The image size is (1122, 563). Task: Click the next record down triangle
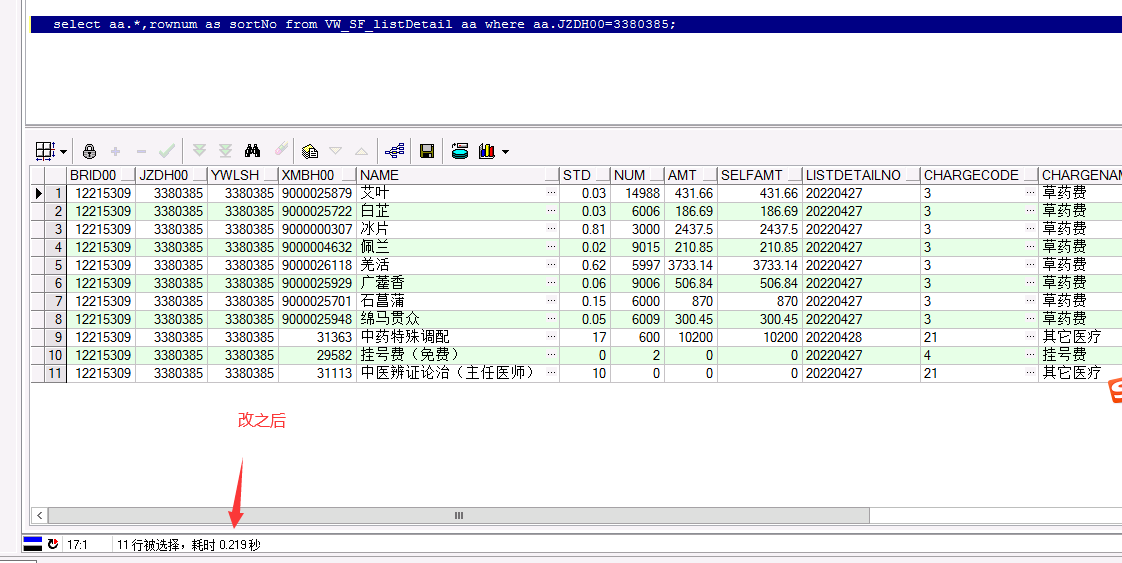coord(336,151)
